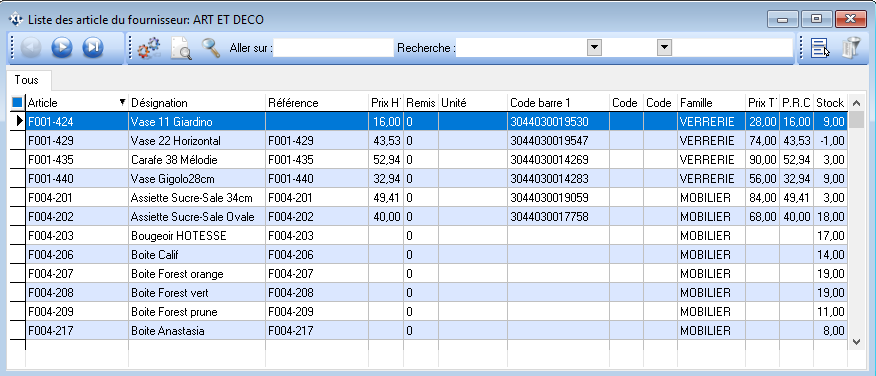Click the trash bin delete icon
This screenshot has height=376, width=876.
850,49
